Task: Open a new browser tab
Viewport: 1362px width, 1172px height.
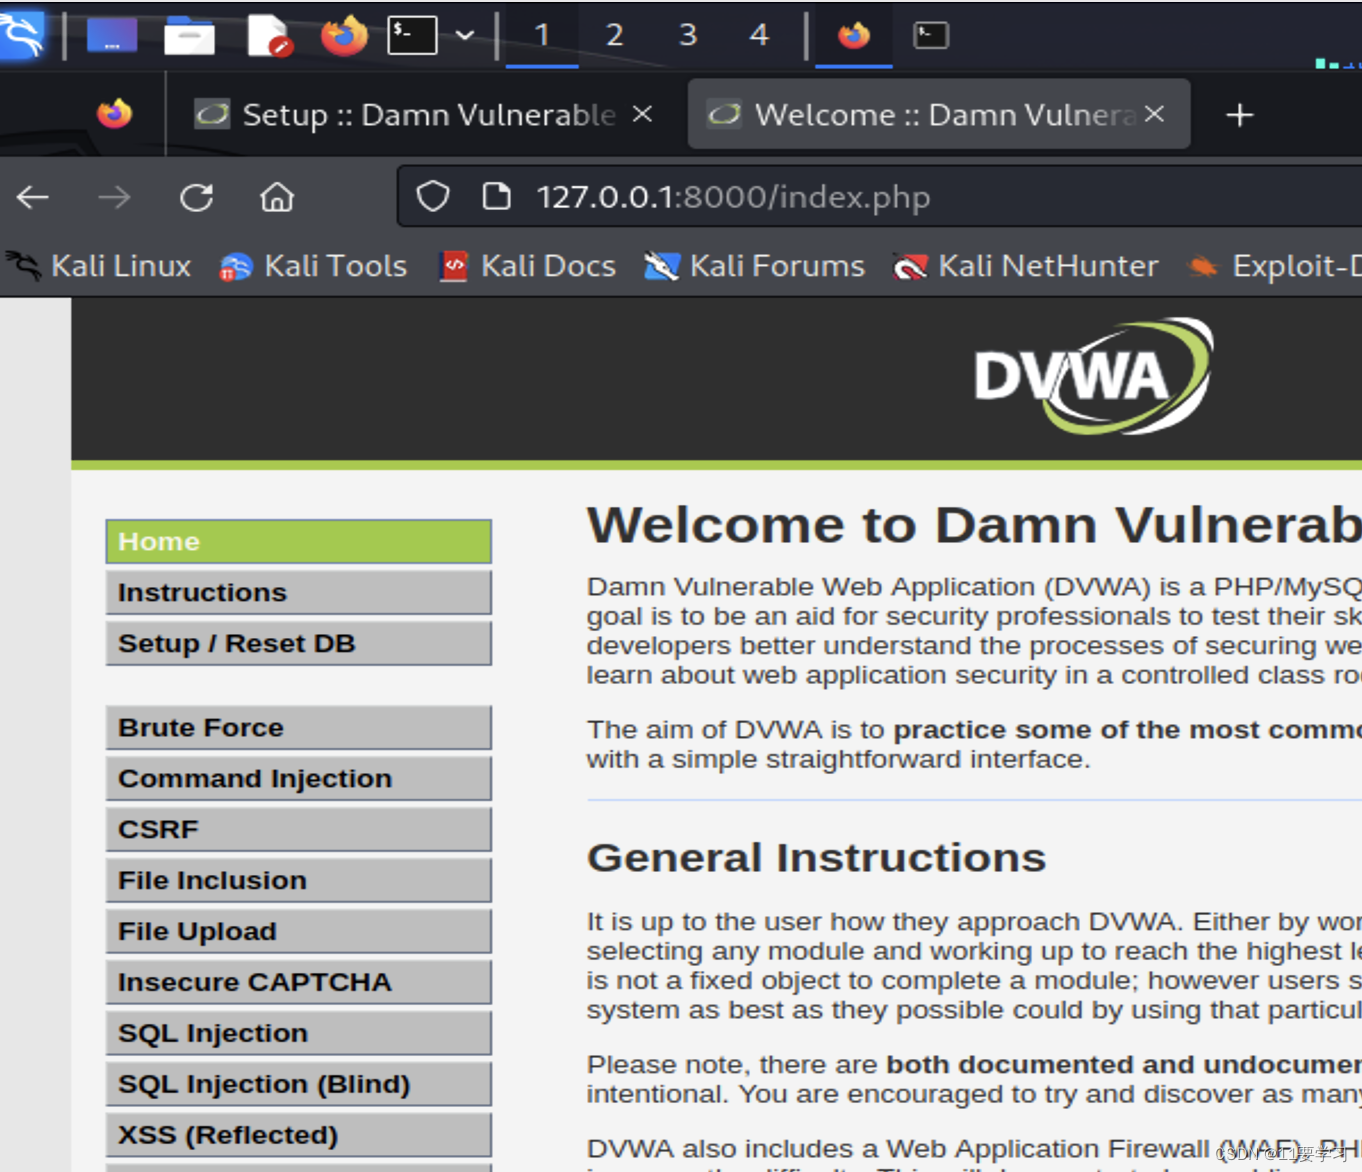Action: click(1239, 114)
